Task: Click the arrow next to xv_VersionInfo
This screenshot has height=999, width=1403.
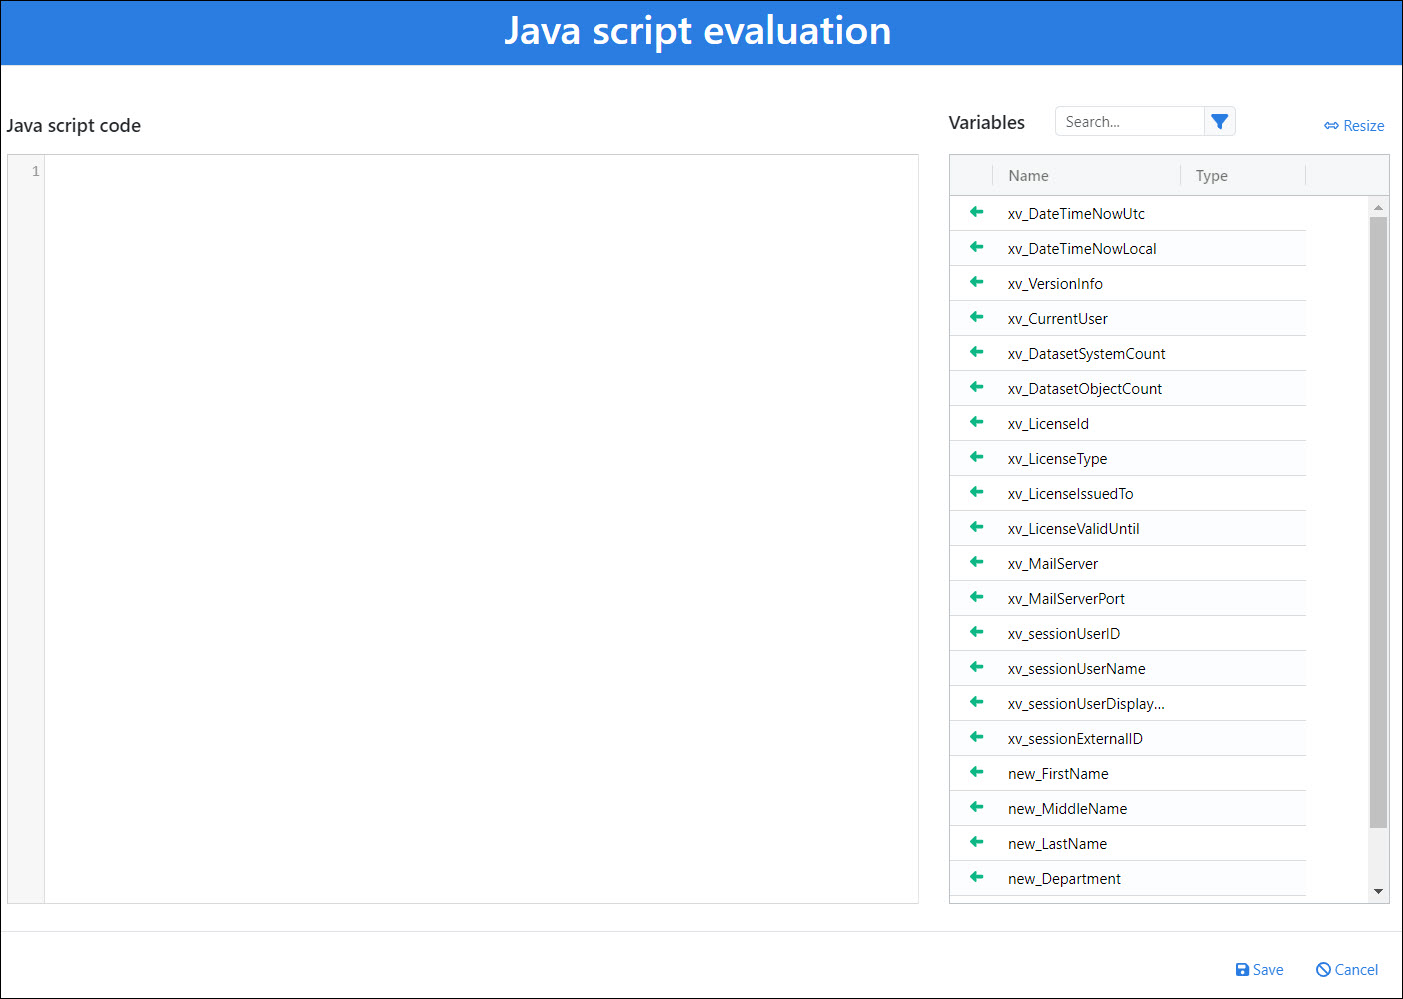Action: 976,282
